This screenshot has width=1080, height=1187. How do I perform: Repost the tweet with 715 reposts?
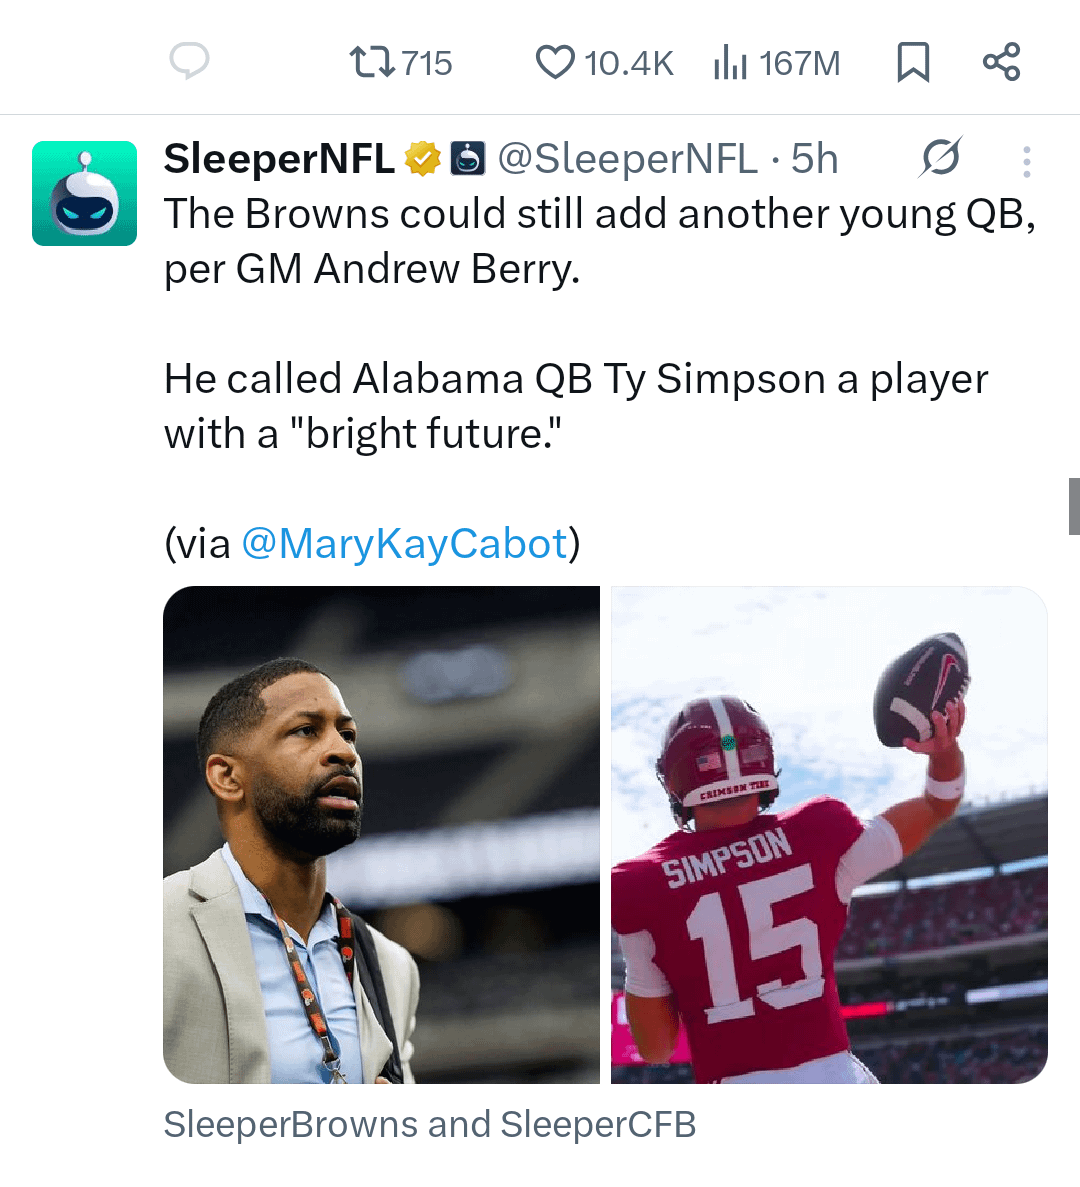tap(372, 63)
